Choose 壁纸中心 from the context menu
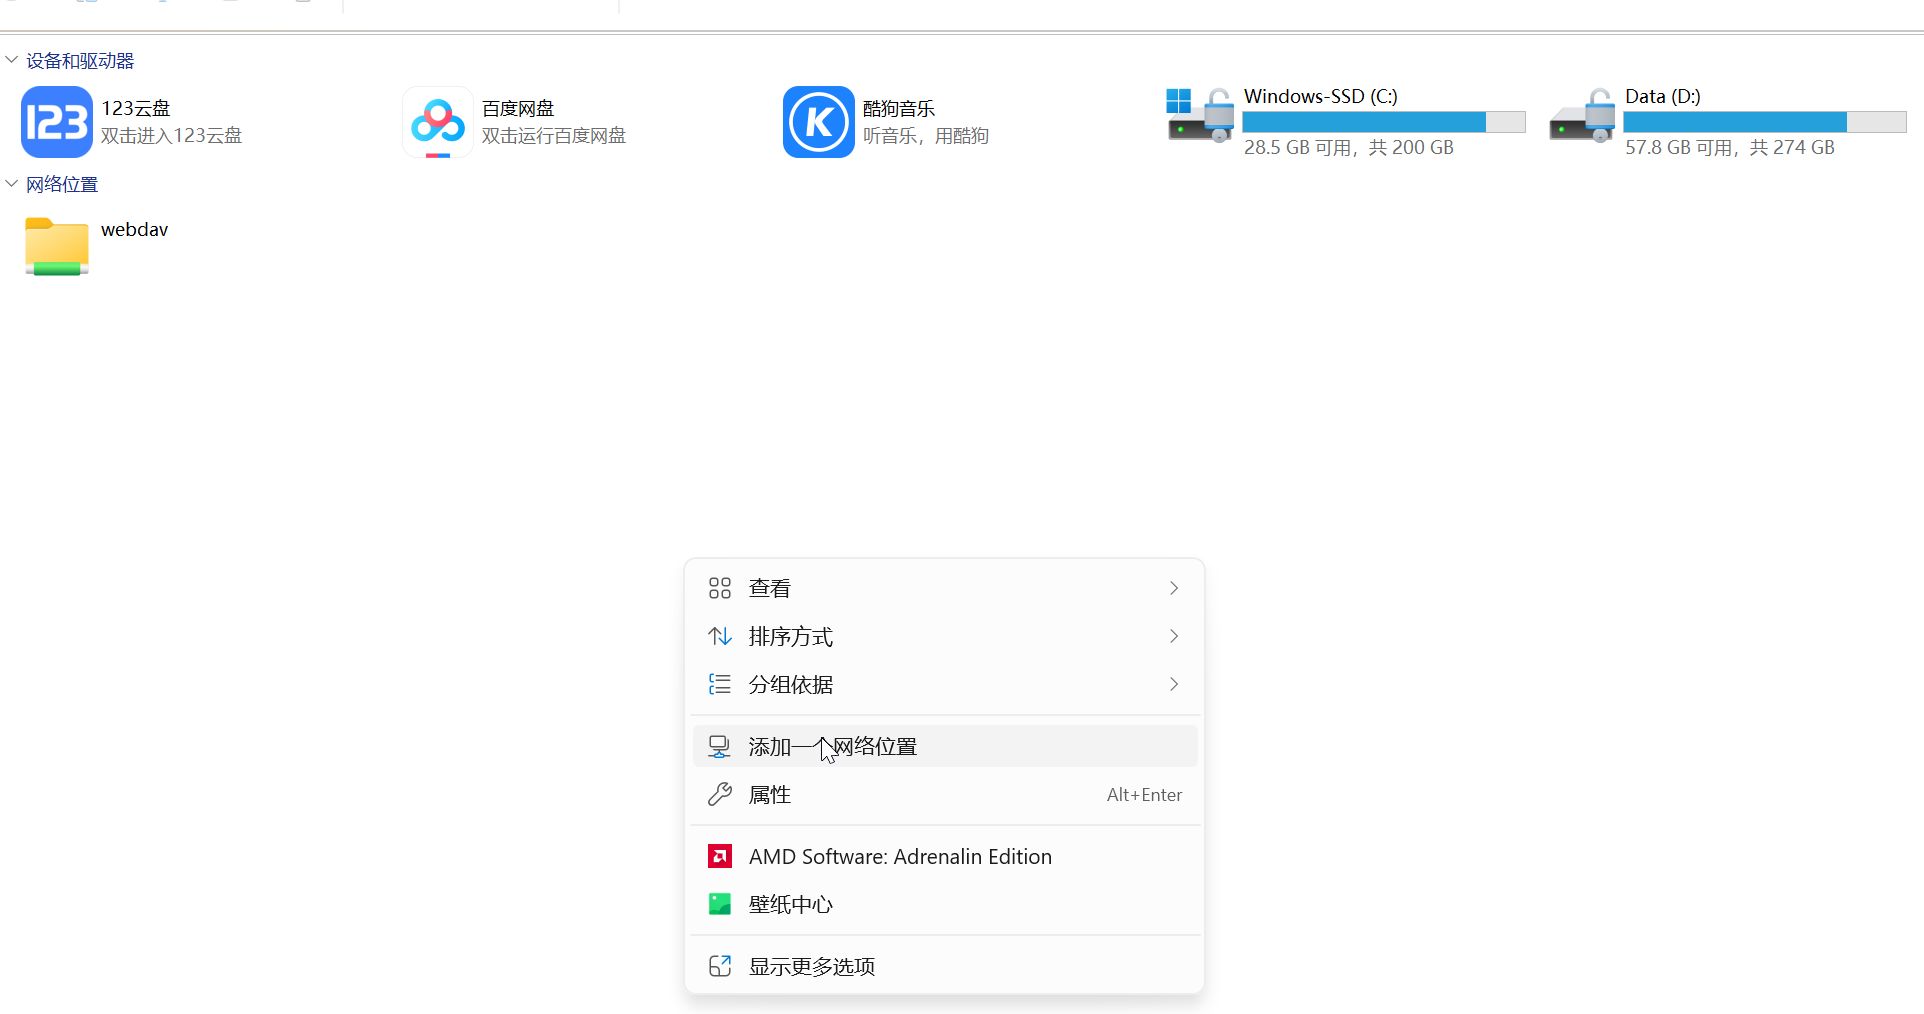Image resolution: width=1924 pixels, height=1014 pixels. coord(945,904)
